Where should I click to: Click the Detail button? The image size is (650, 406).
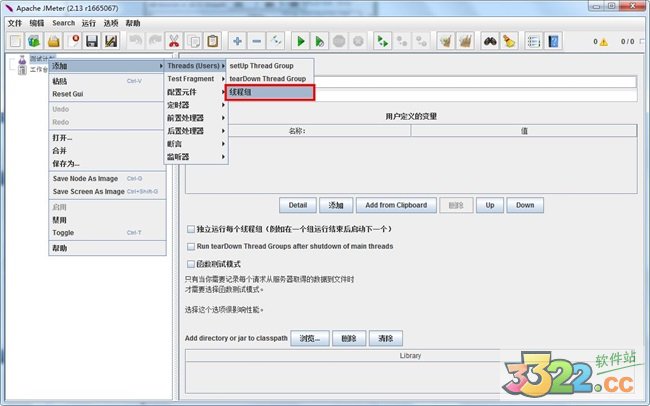point(298,205)
